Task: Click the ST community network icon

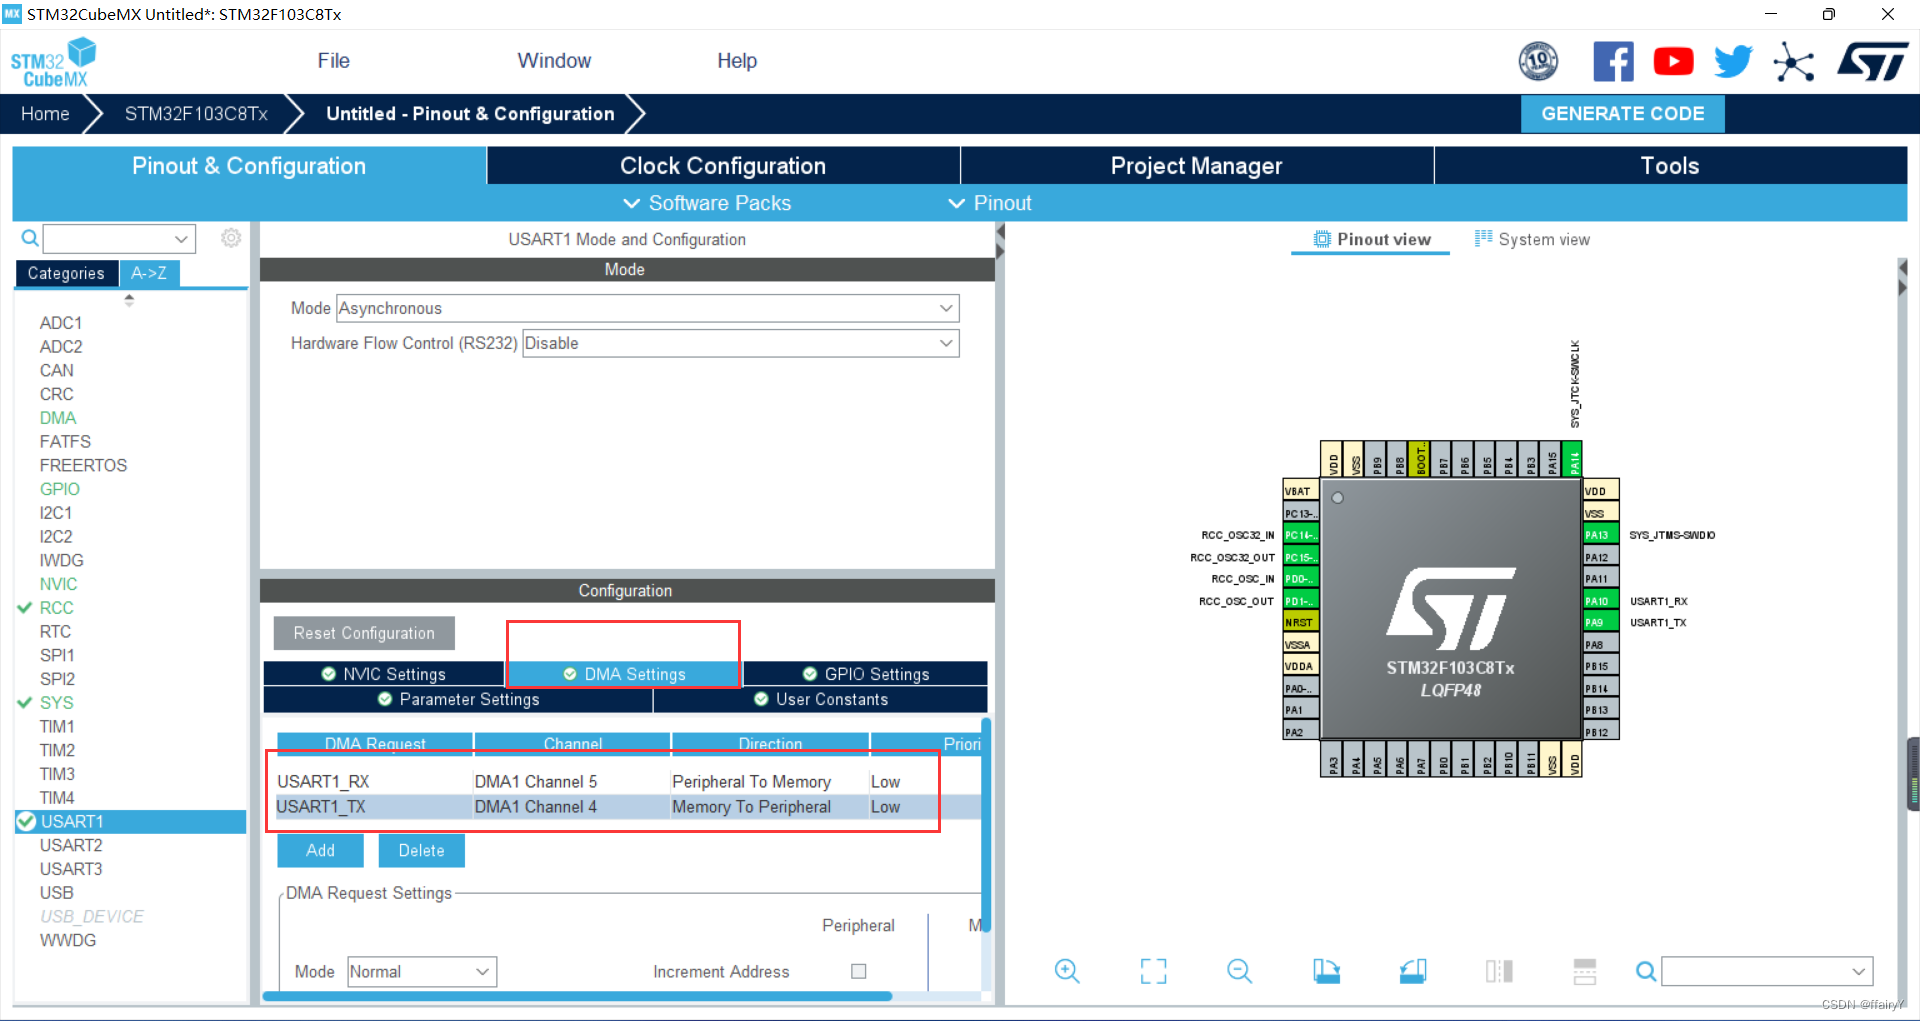Action: click(x=1794, y=62)
